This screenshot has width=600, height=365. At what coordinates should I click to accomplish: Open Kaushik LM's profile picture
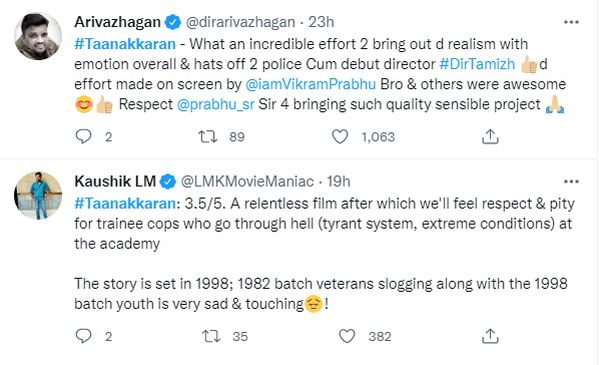(38, 196)
